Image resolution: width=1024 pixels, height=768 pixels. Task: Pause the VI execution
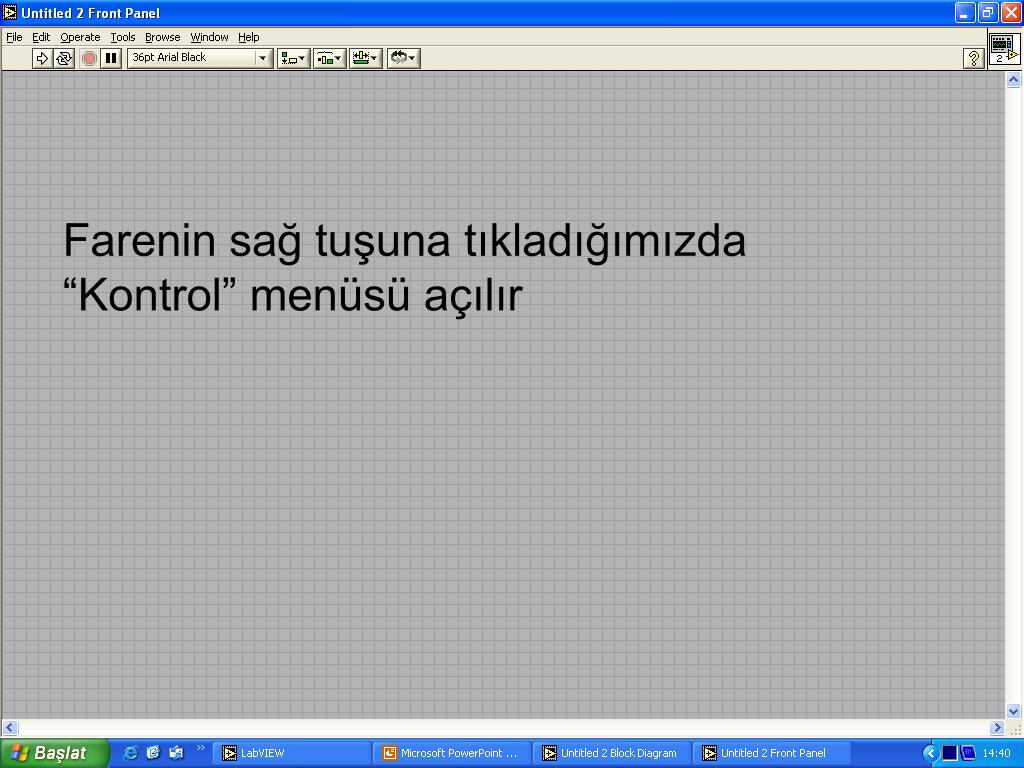[111, 58]
